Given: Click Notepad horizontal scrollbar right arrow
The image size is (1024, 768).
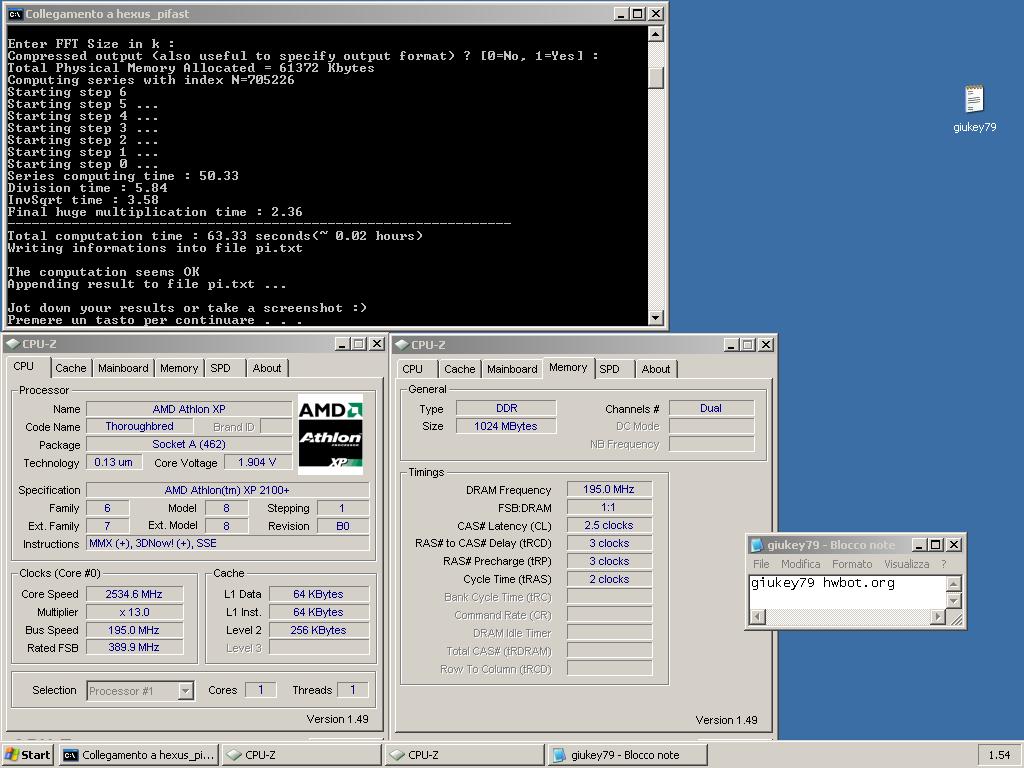Looking at the screenshot, I should pyautogui.click(x=938, y=616).
